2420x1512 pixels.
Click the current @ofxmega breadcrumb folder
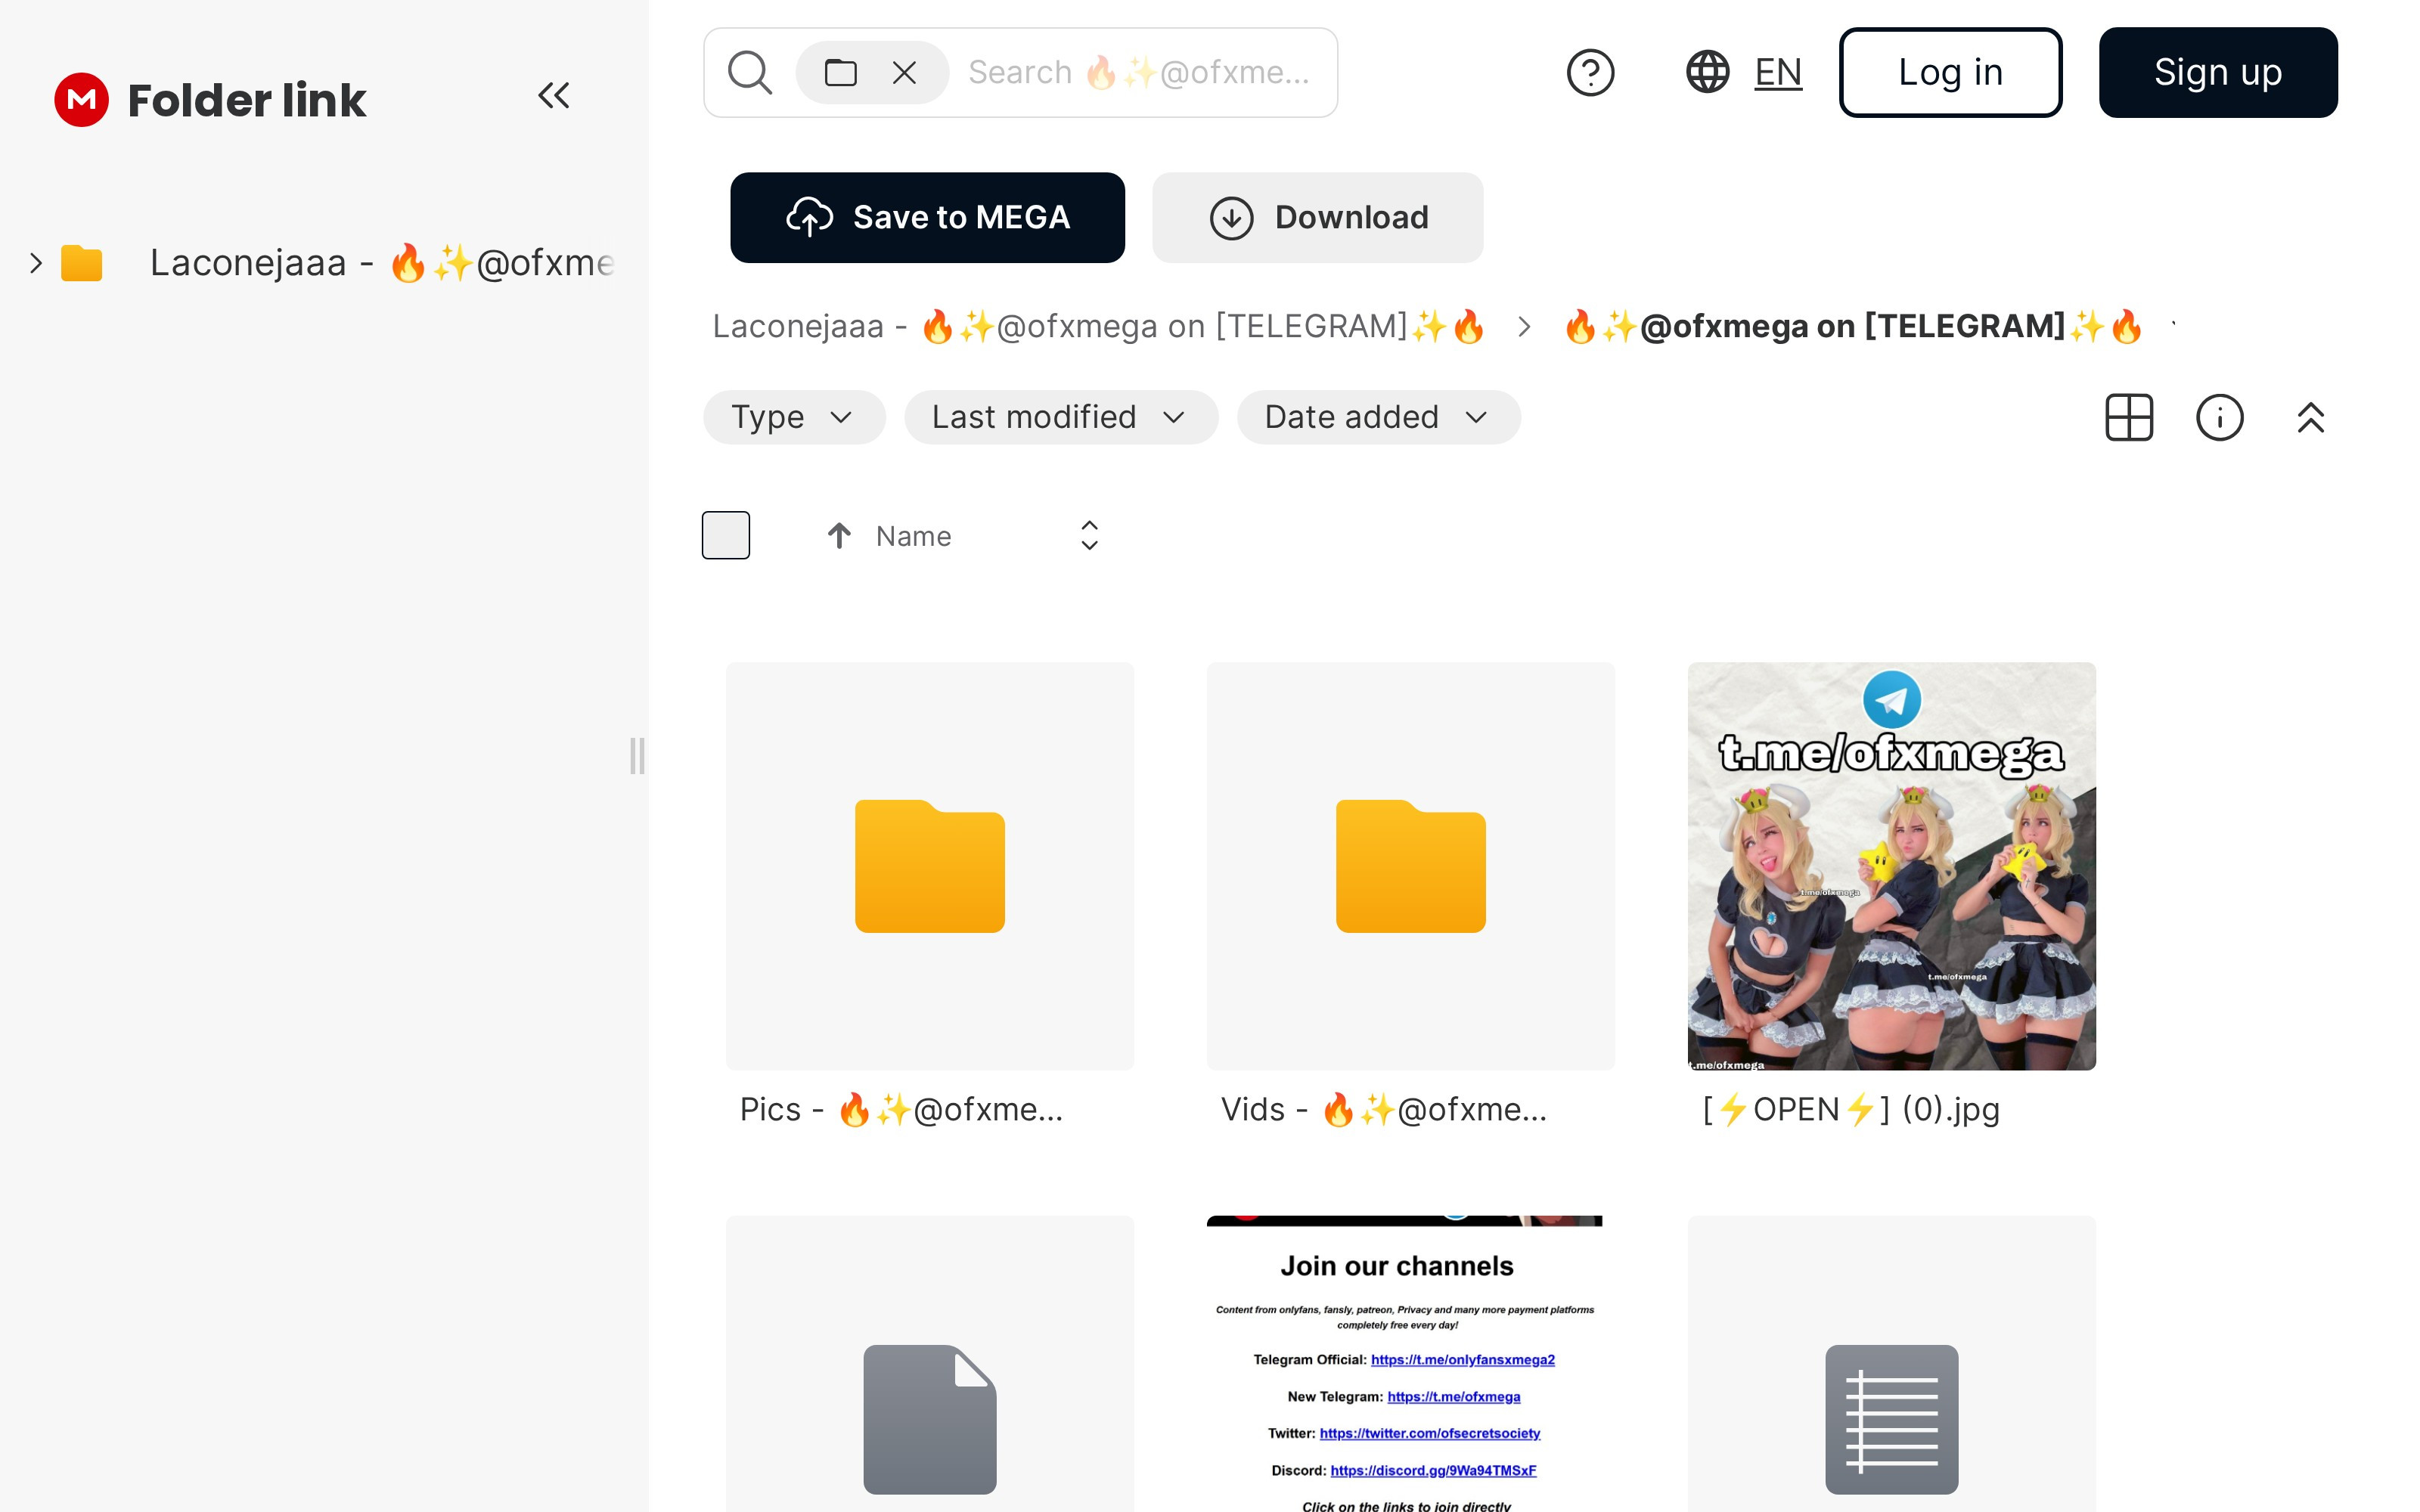click(x=1853, y=326)
